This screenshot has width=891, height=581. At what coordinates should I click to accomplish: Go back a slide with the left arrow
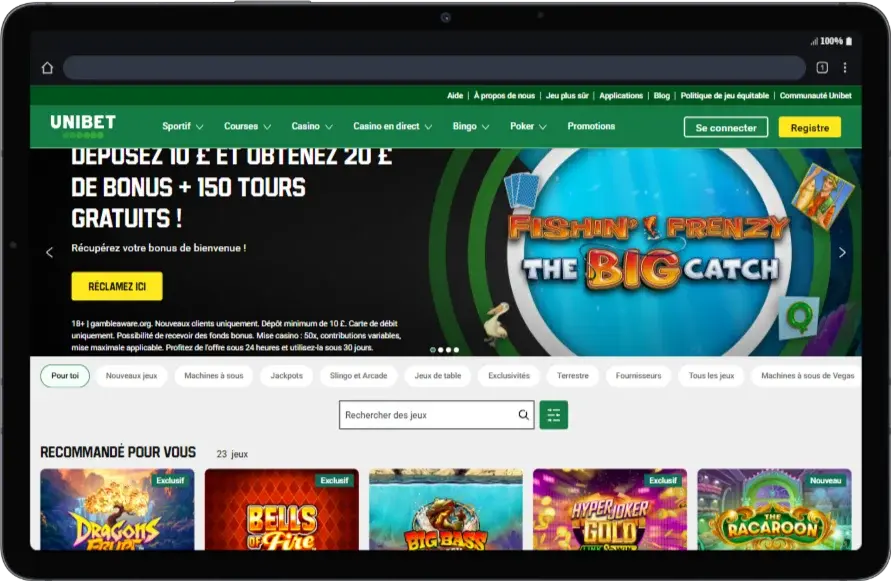(48, 253)
